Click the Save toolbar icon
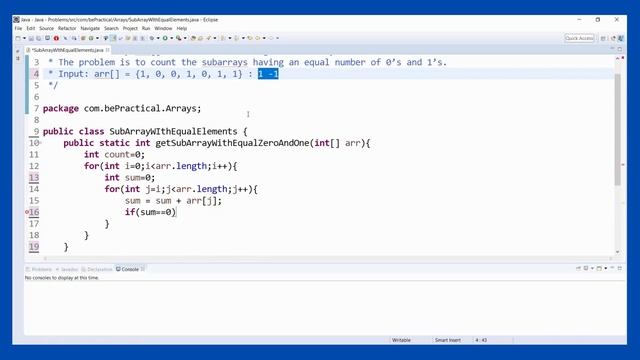Screen dimensions: 640x360 (x=31, y=38)
